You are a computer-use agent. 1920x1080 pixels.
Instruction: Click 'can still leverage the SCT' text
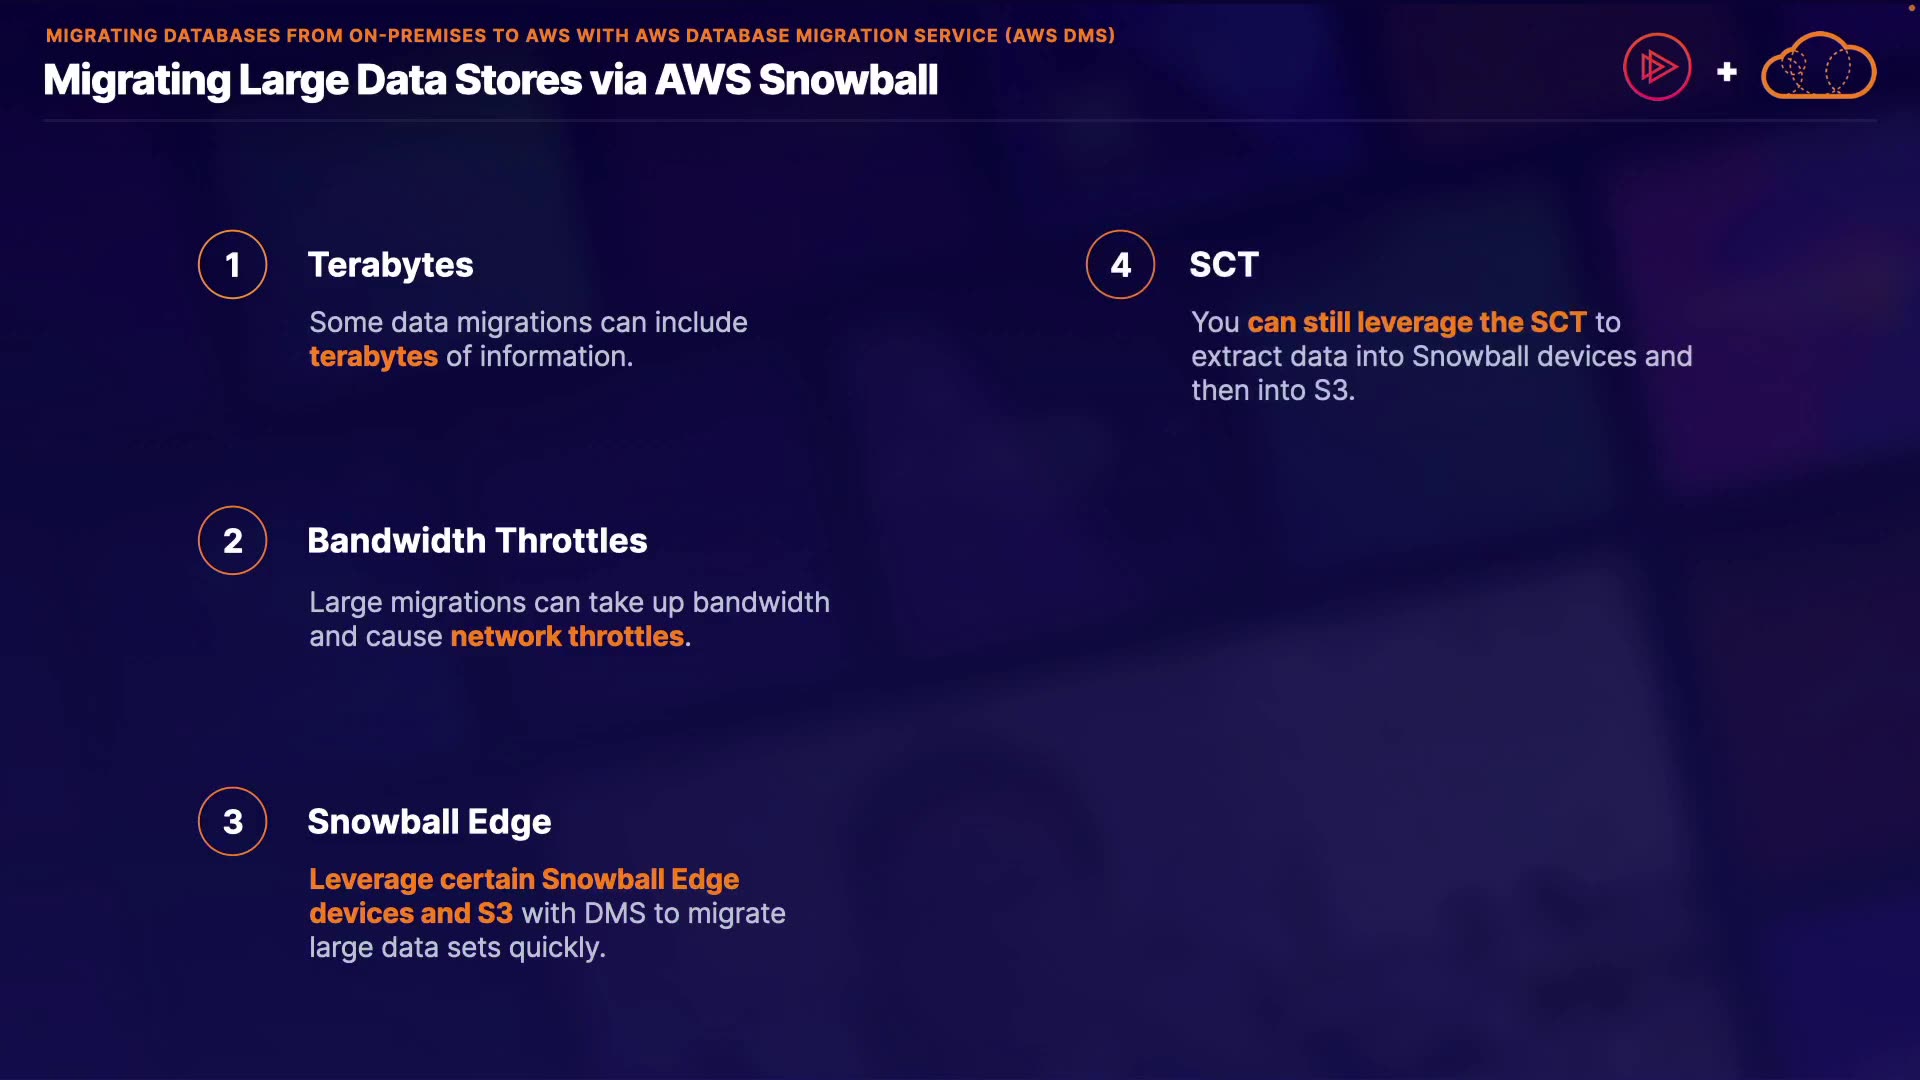(1416, 323)
